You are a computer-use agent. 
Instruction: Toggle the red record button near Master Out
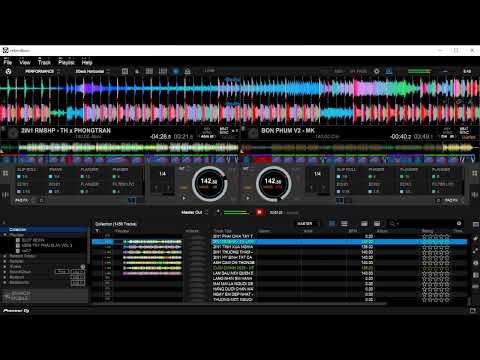click(x=259, y=212)
